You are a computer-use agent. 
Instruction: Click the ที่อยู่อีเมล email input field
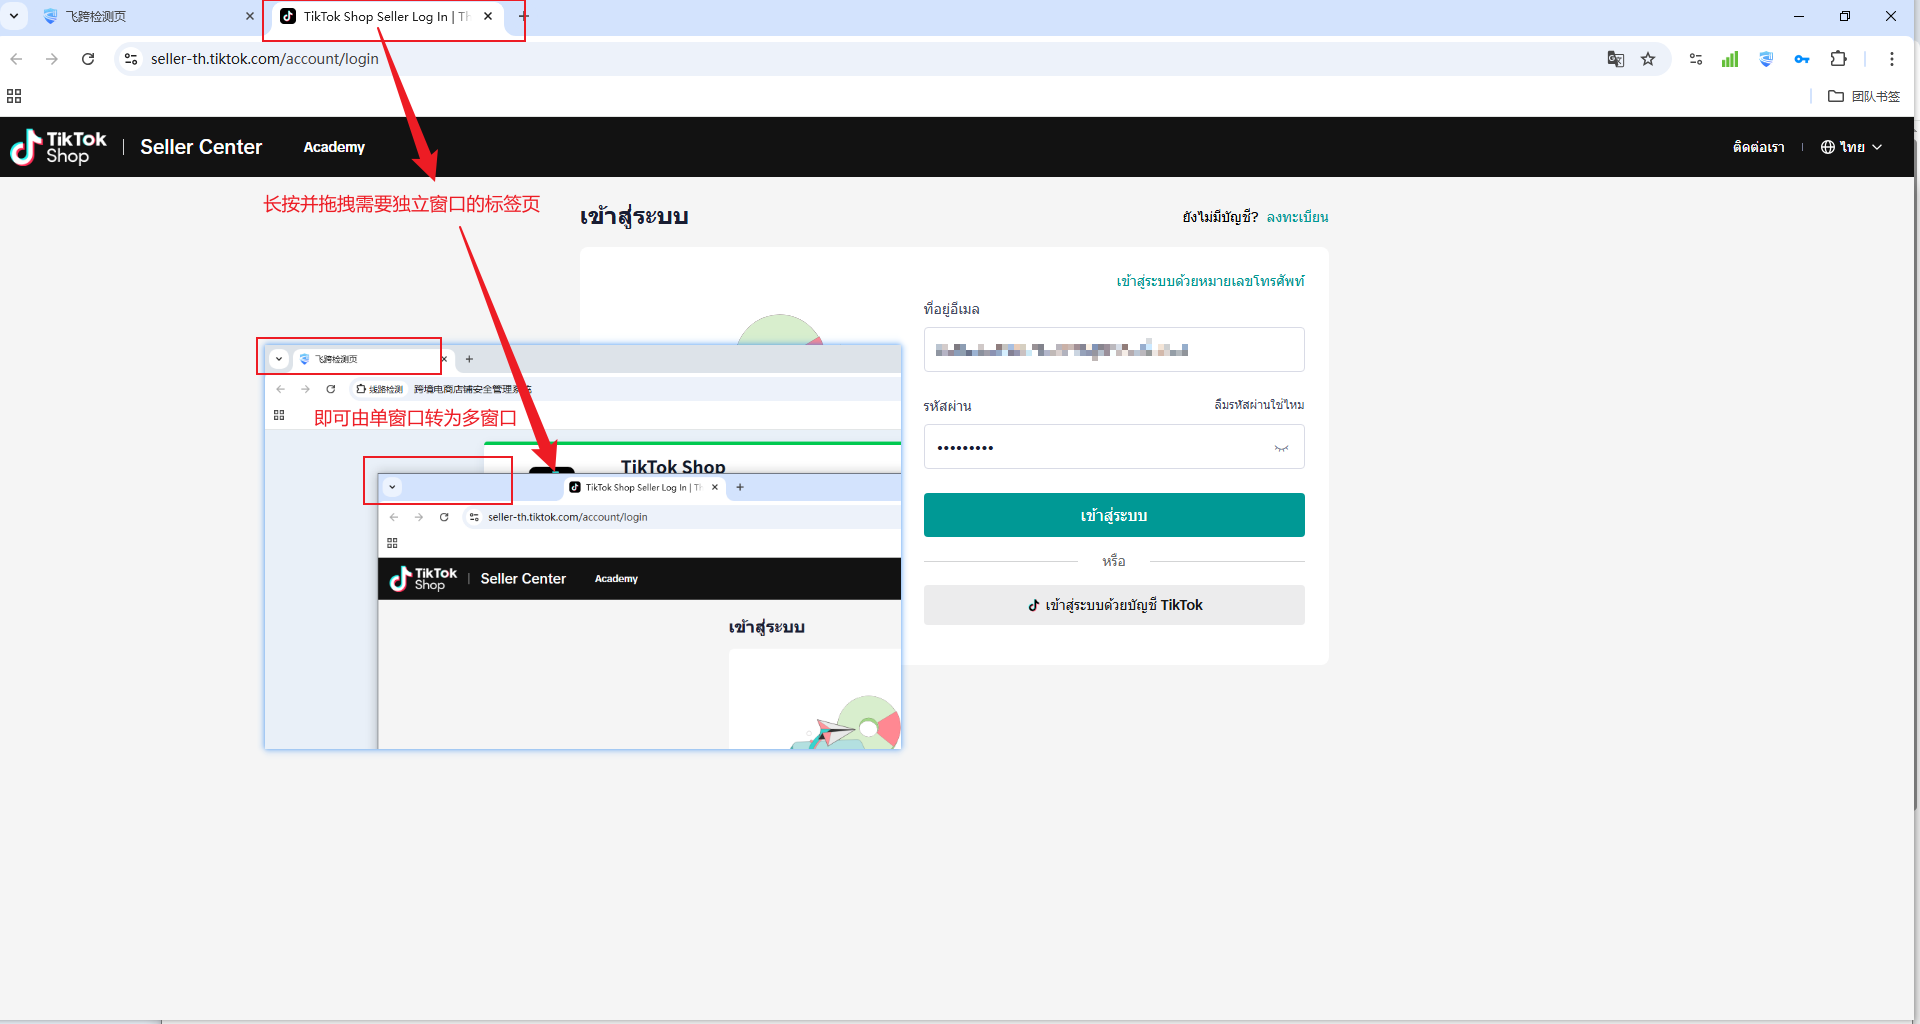(1114, 350)
